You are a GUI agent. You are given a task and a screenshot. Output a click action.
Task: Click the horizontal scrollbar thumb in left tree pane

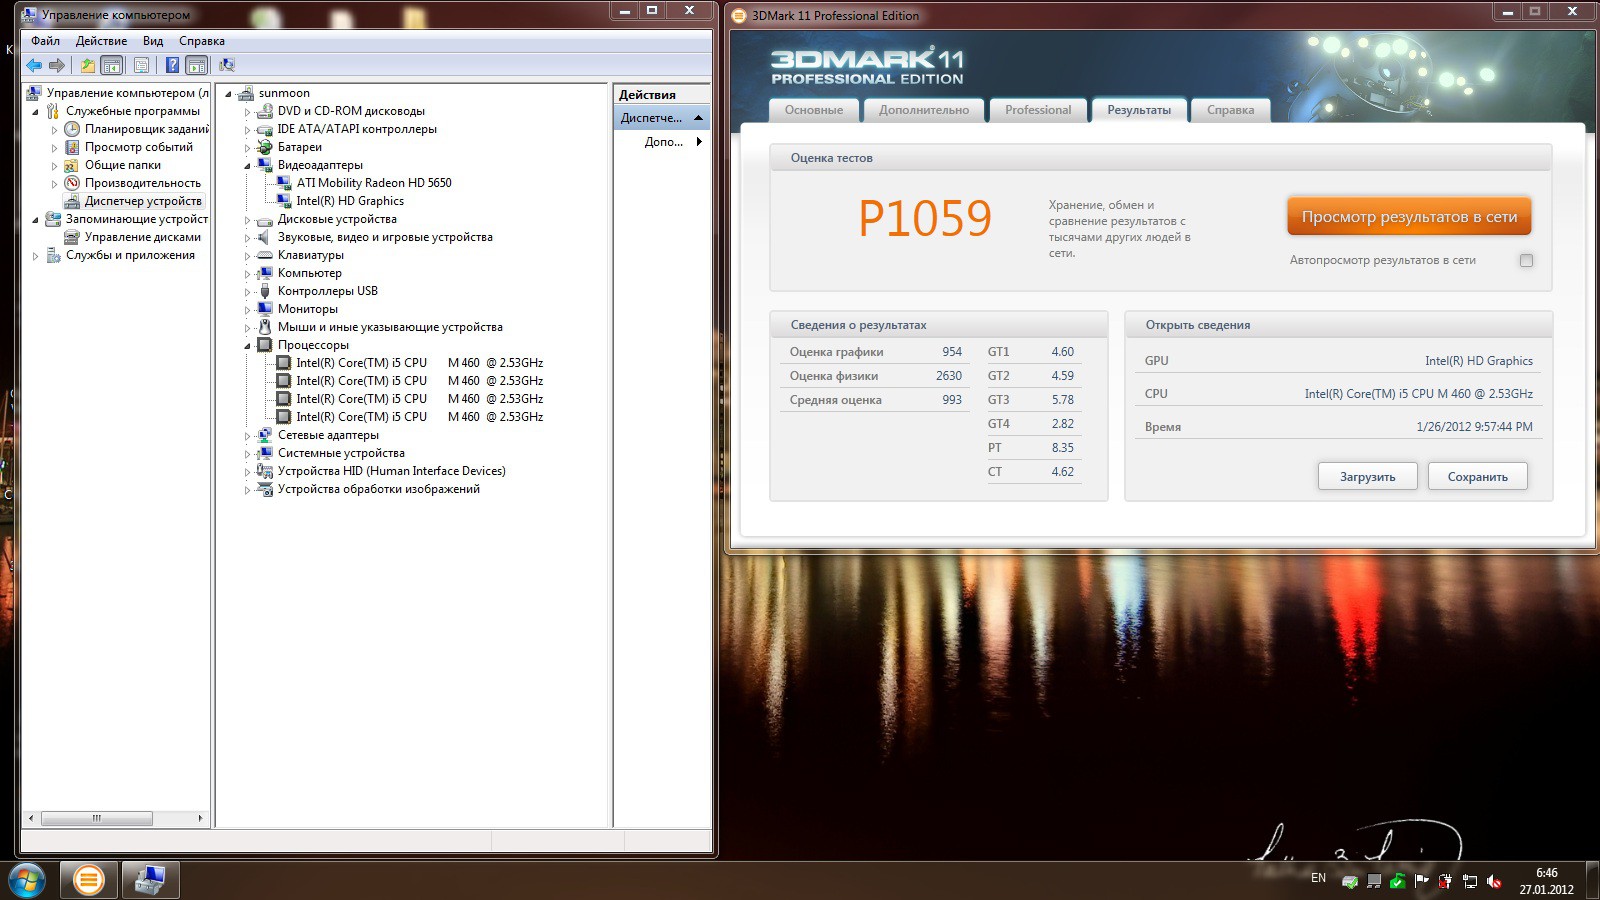tap(96, 818)
